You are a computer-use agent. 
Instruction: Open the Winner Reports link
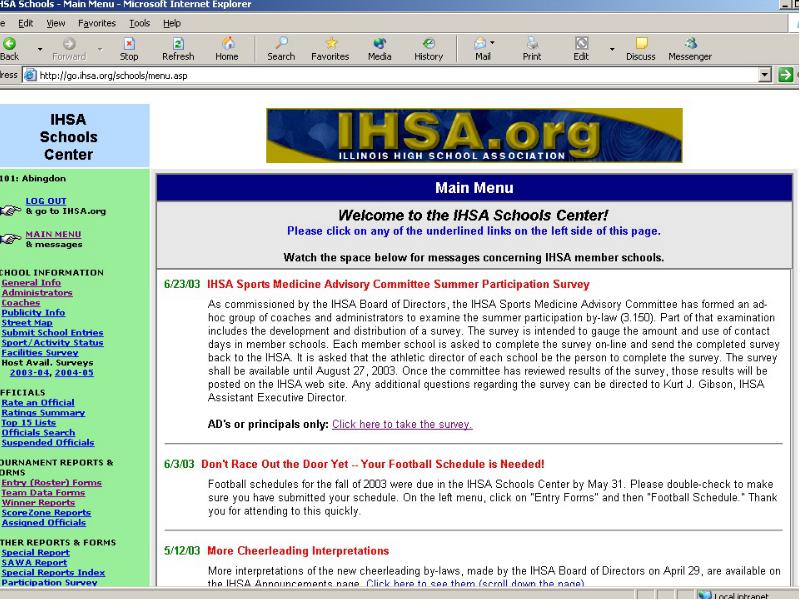coord(38,503)
